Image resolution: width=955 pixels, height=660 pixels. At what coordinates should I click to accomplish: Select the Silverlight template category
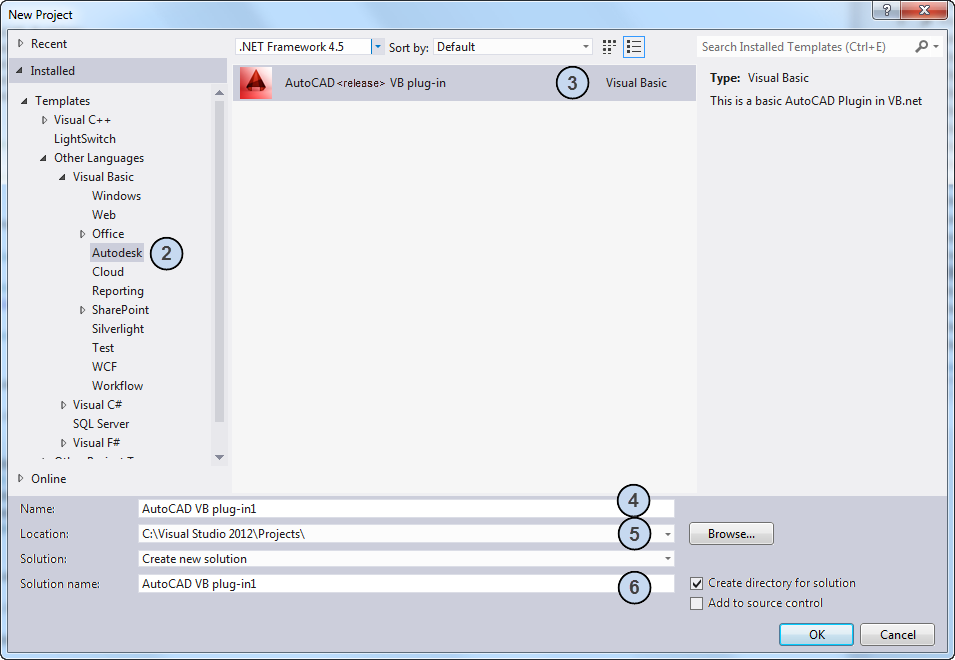118,329
